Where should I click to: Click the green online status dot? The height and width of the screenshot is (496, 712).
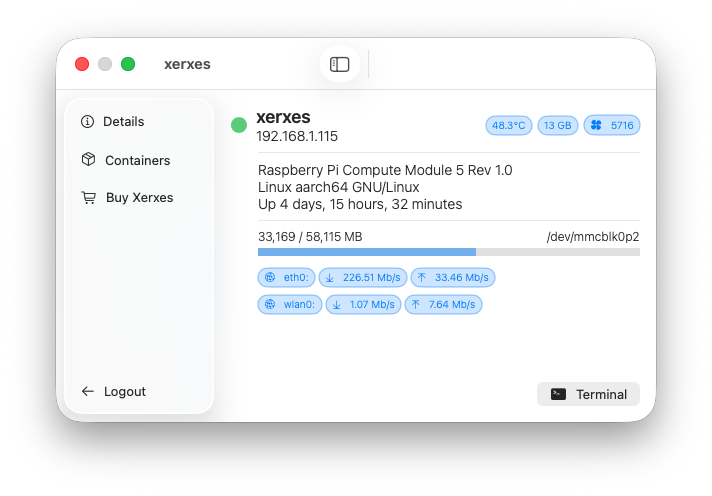239,125
